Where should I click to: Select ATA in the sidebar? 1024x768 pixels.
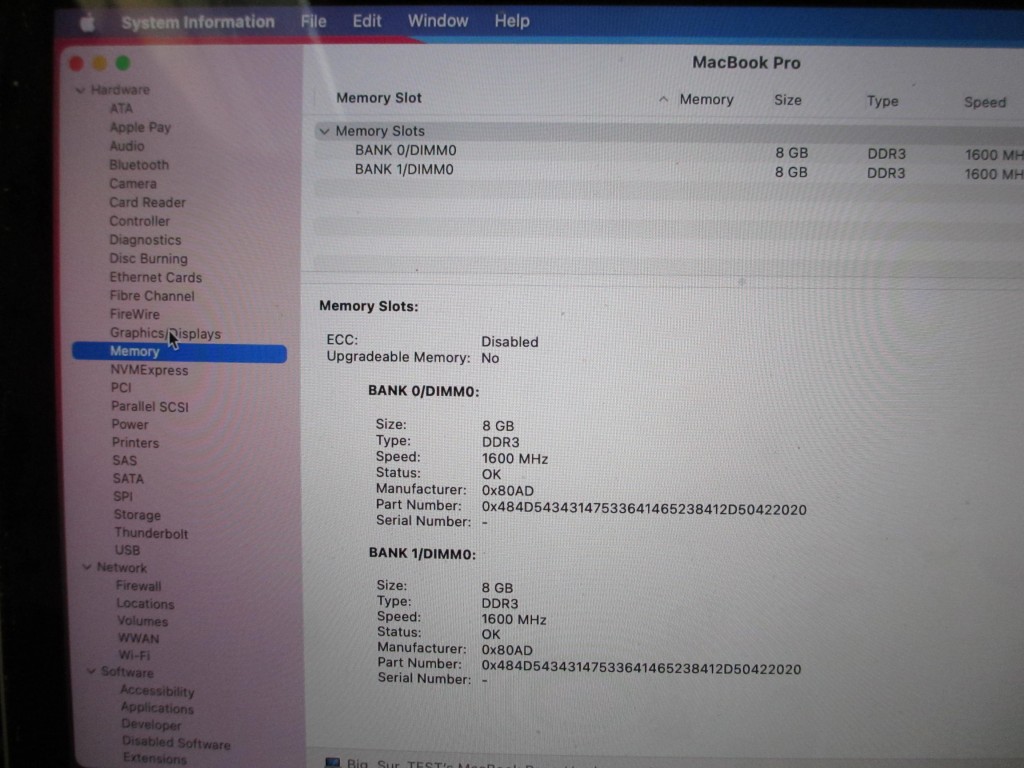[x=121, y=108]
